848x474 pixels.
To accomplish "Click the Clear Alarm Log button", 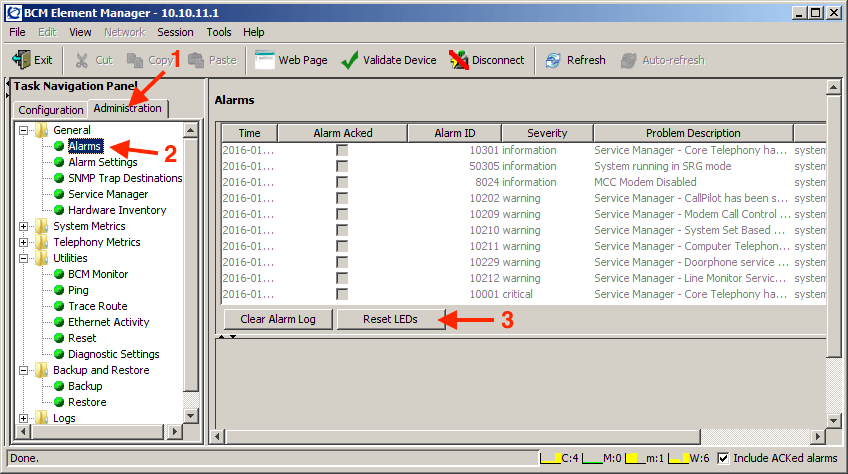I will [x=278, y=319].
